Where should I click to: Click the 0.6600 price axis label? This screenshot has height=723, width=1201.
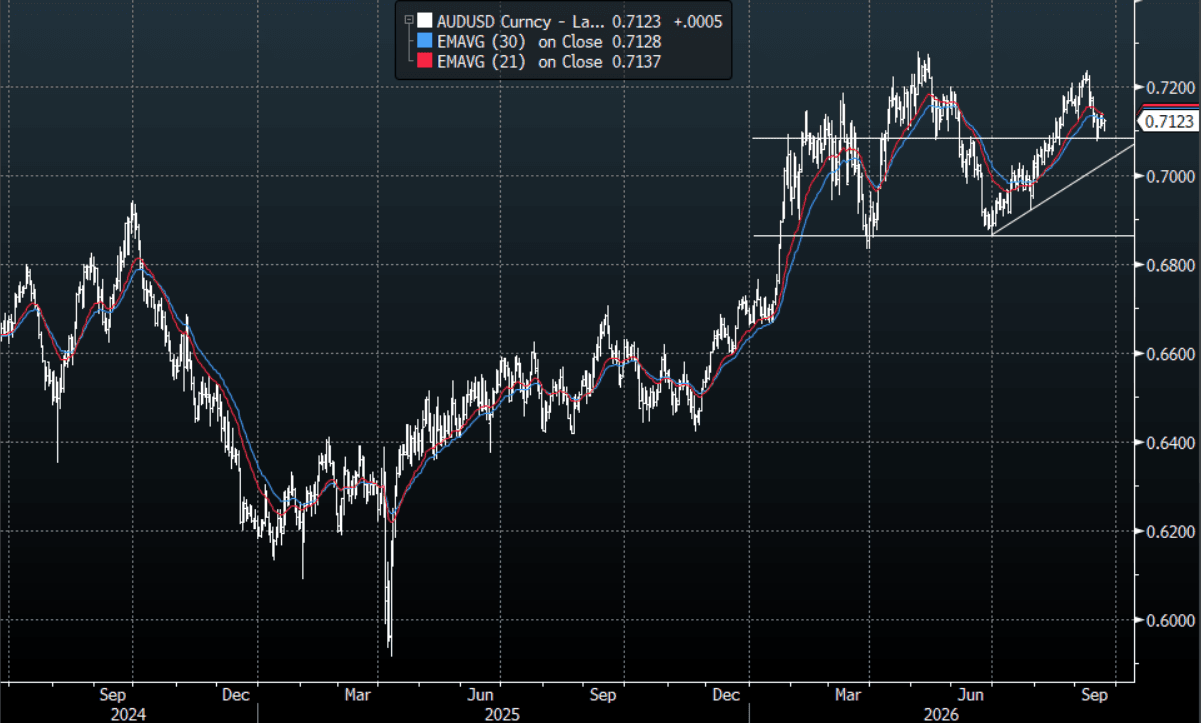1170,354
